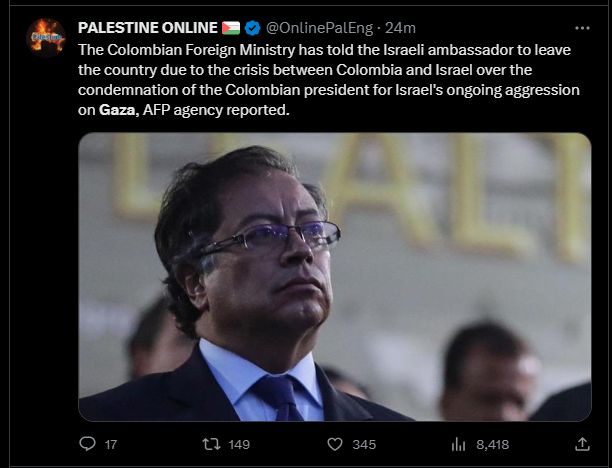This screenshot has height=468, width=612.
Task: Click the Palestinian flag emoji beside the name
Action: (231, 25)
